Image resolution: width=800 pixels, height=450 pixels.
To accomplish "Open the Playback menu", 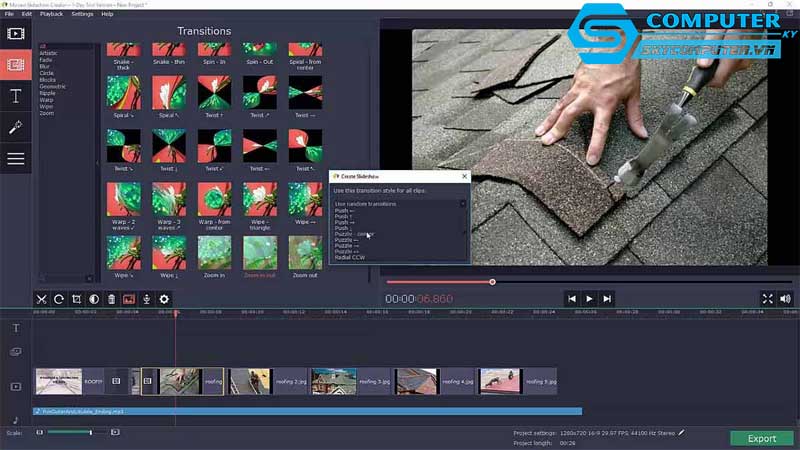I will [x=51, y=14].
